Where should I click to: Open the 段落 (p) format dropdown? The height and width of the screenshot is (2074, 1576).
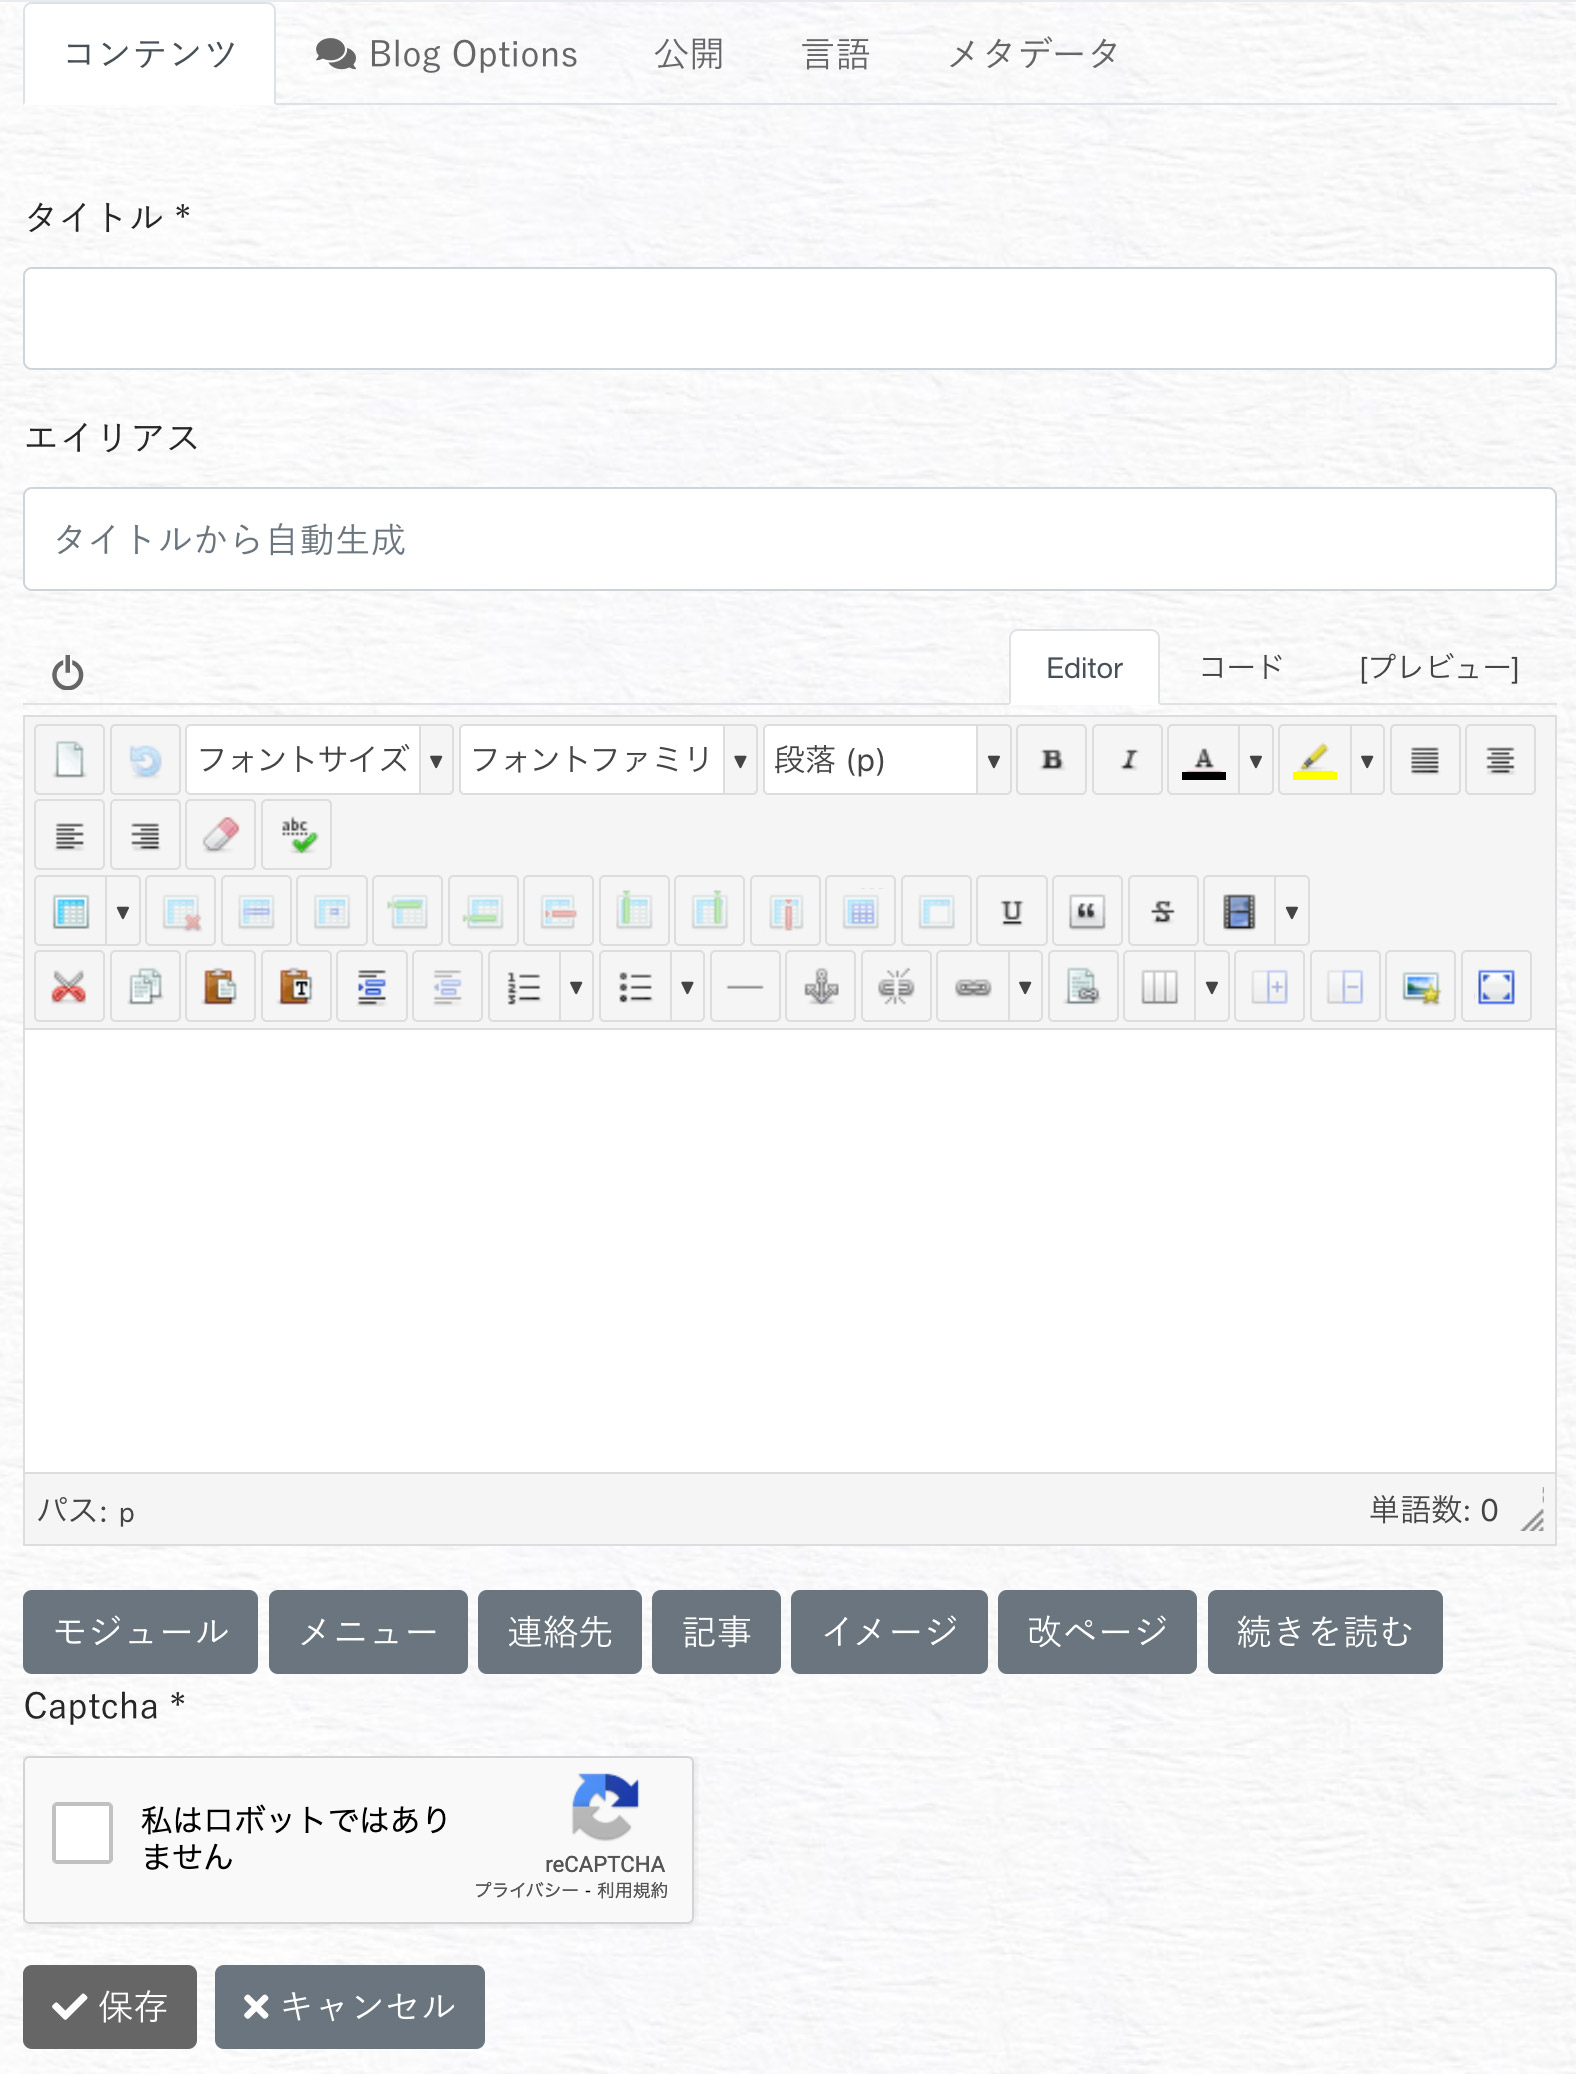(887, 760)
